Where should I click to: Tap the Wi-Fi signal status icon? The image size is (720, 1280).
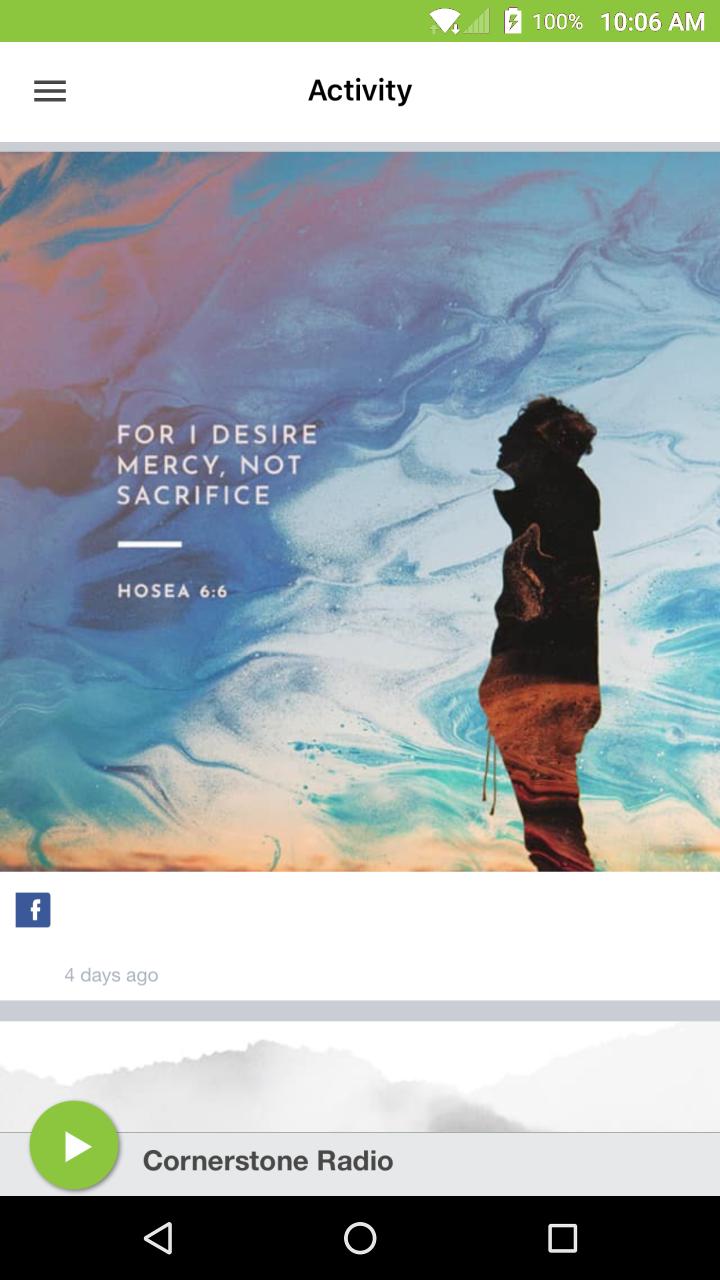pyautogui.click(x=444, y=21)
